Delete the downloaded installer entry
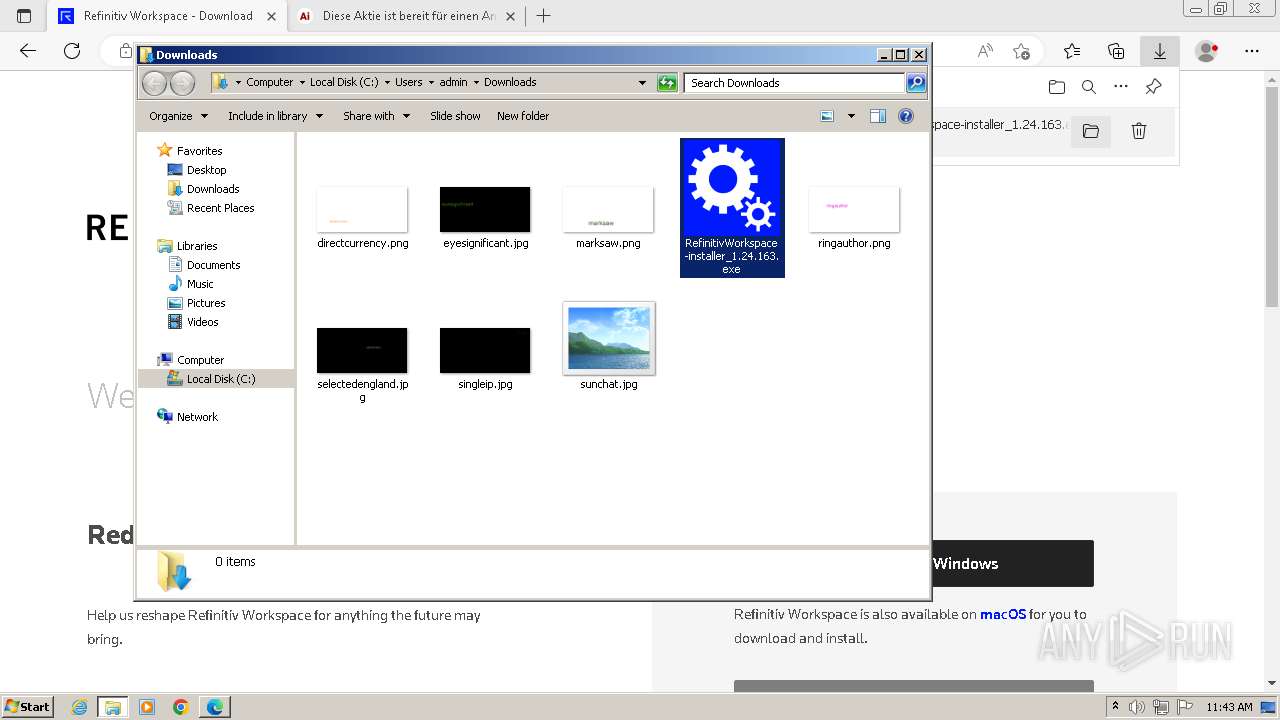This screenshot has height=720, width=1280. pyautogui.click(x=1138, y=131)
